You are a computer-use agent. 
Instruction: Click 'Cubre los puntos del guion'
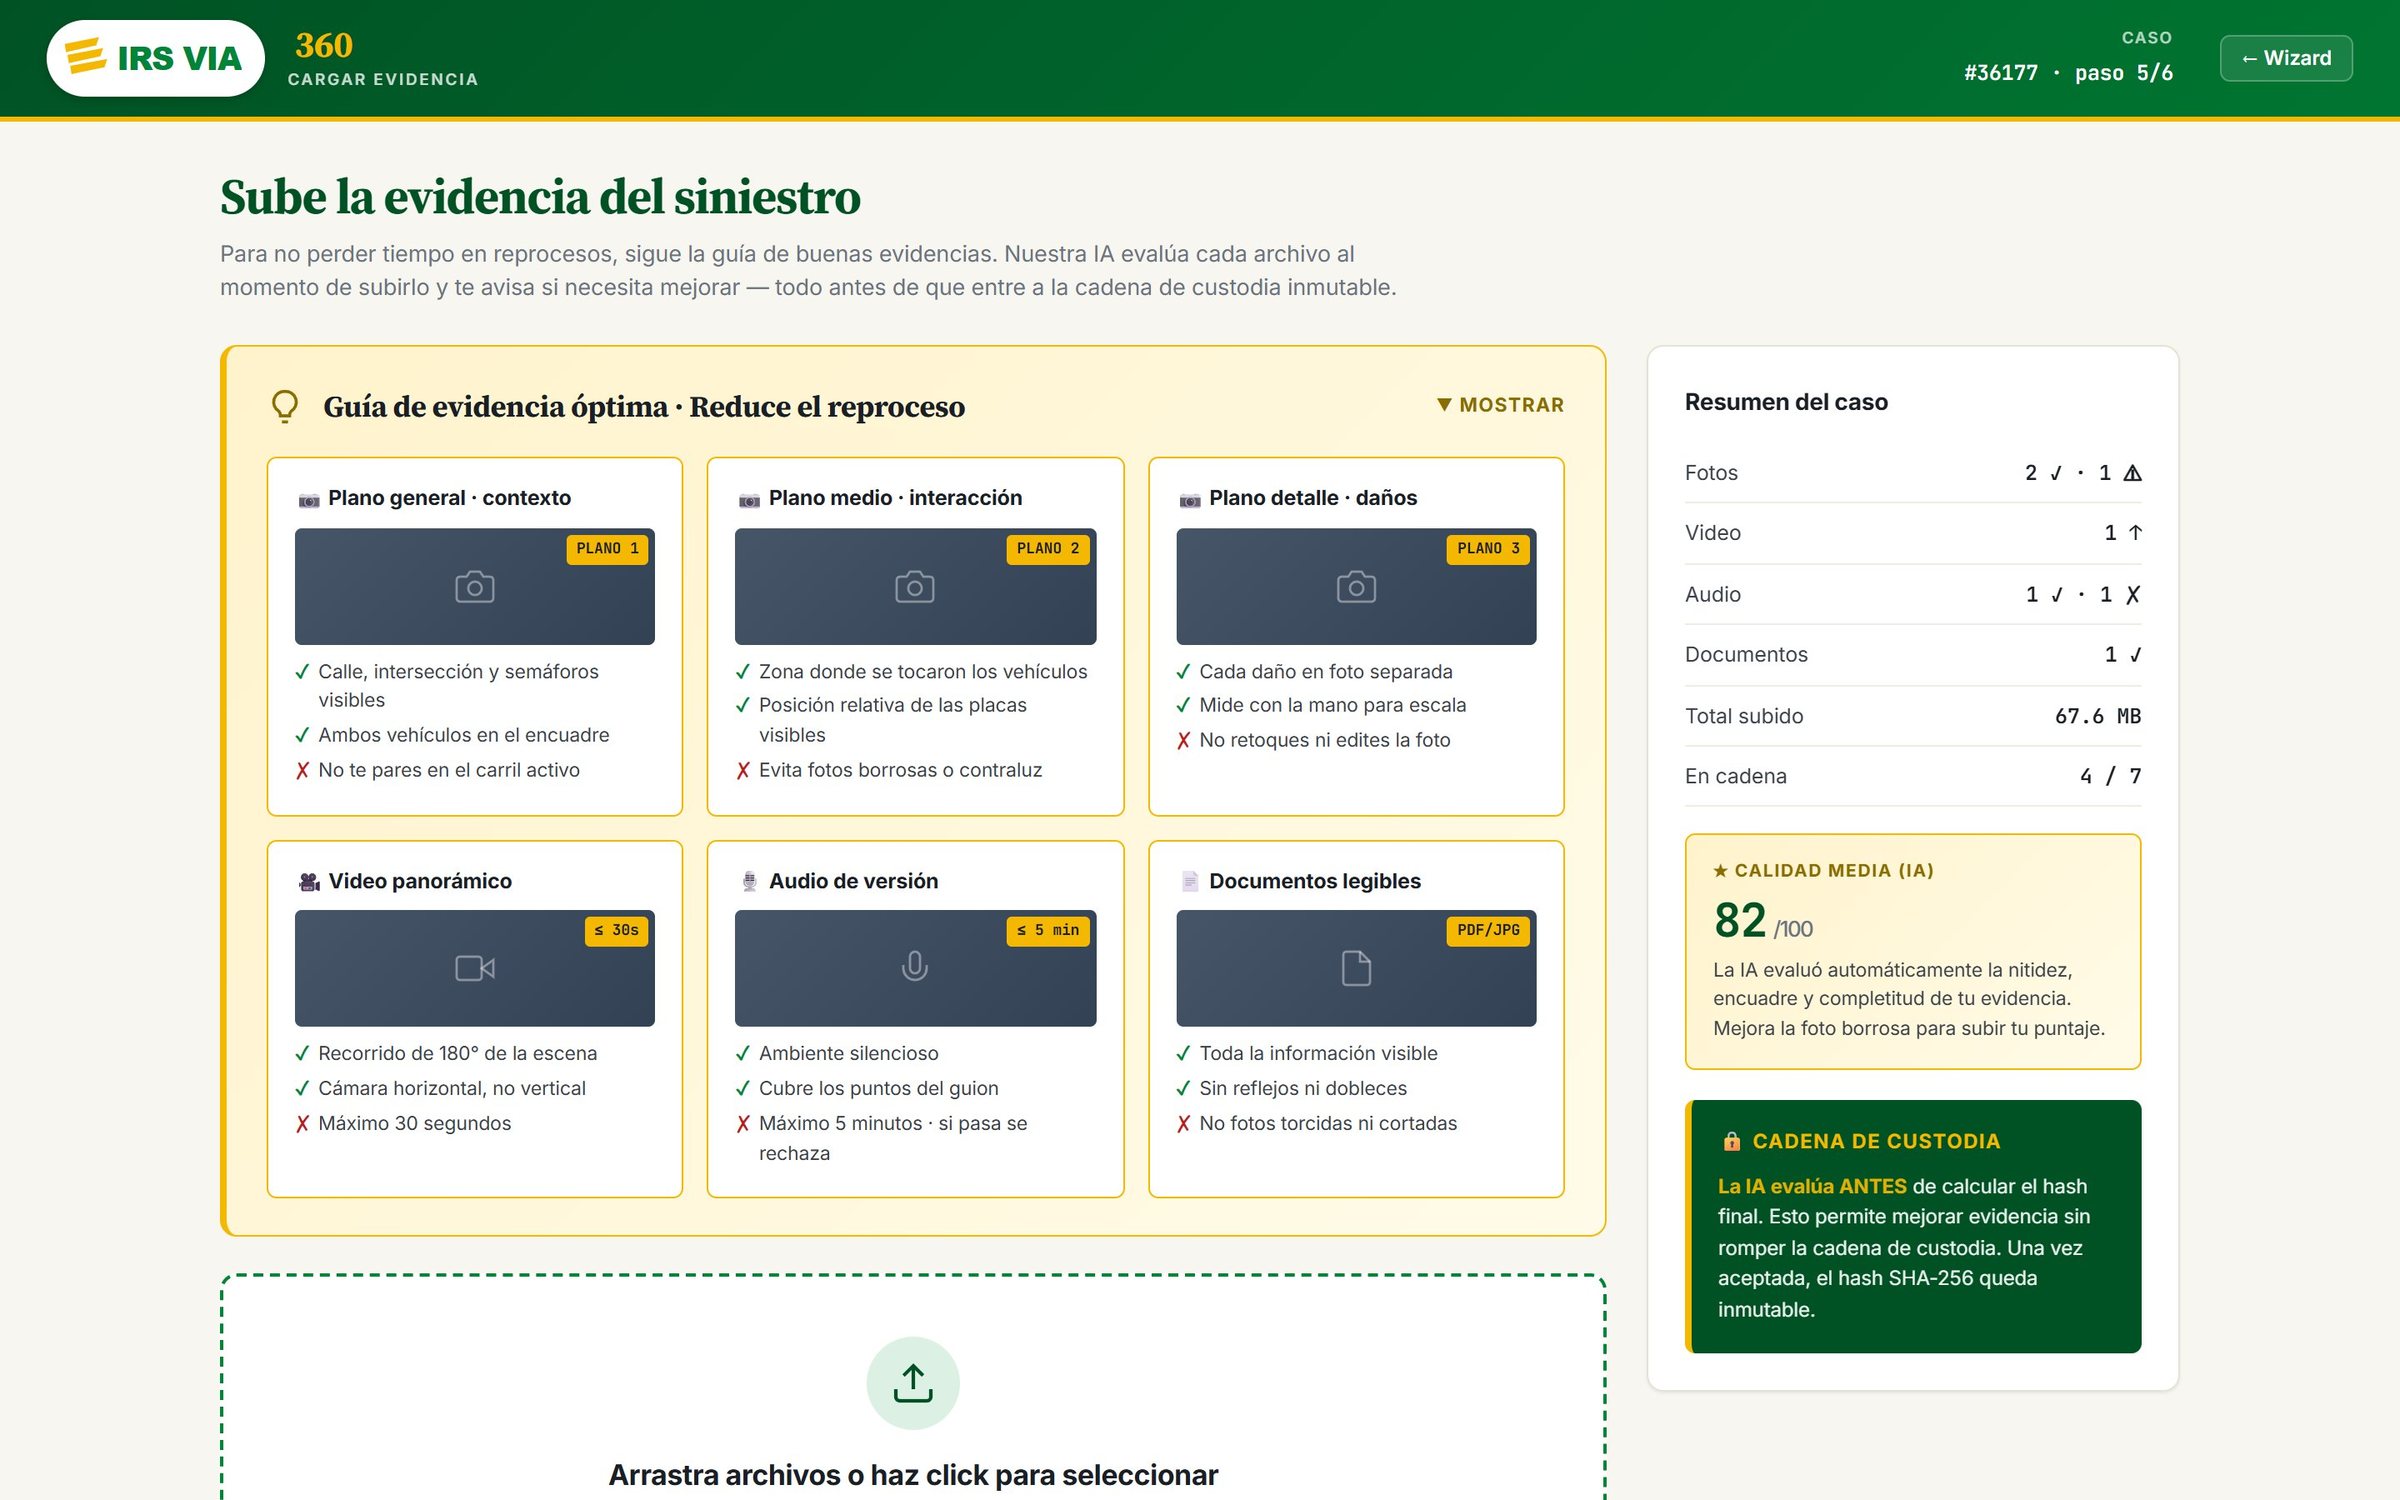tap(878, 1088)
